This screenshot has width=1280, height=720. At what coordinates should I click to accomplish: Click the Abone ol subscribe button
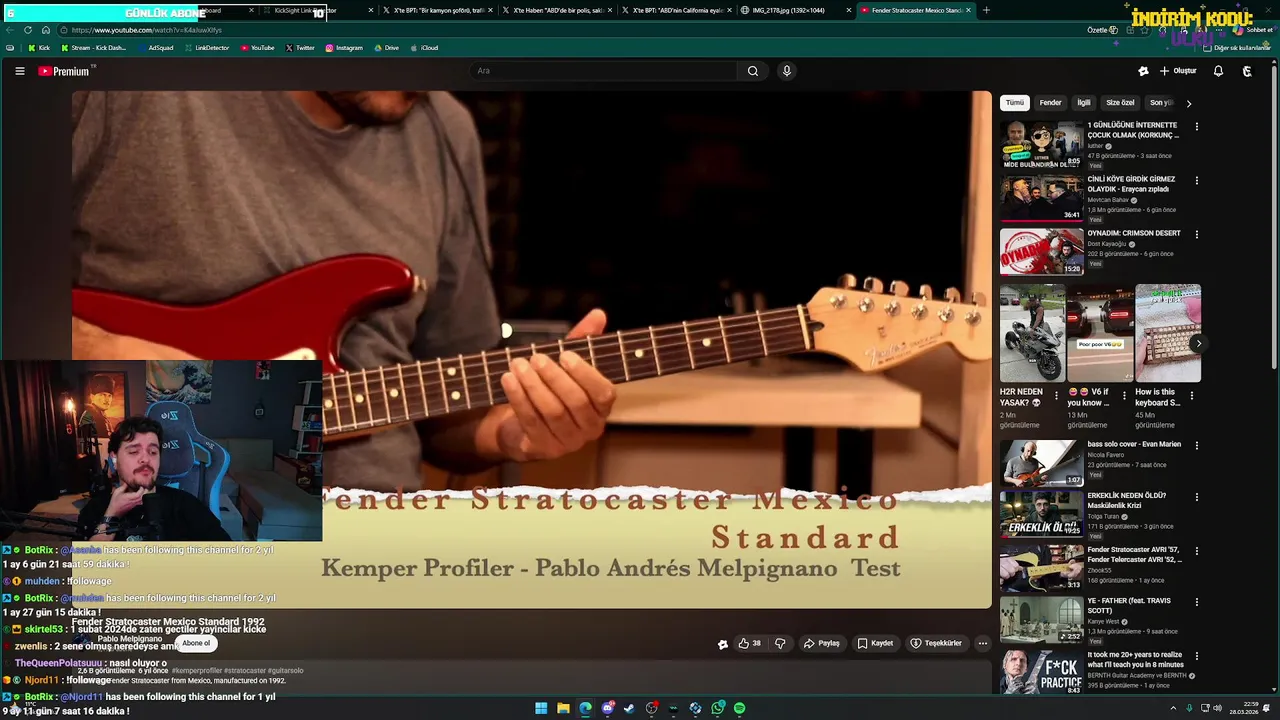196,643
